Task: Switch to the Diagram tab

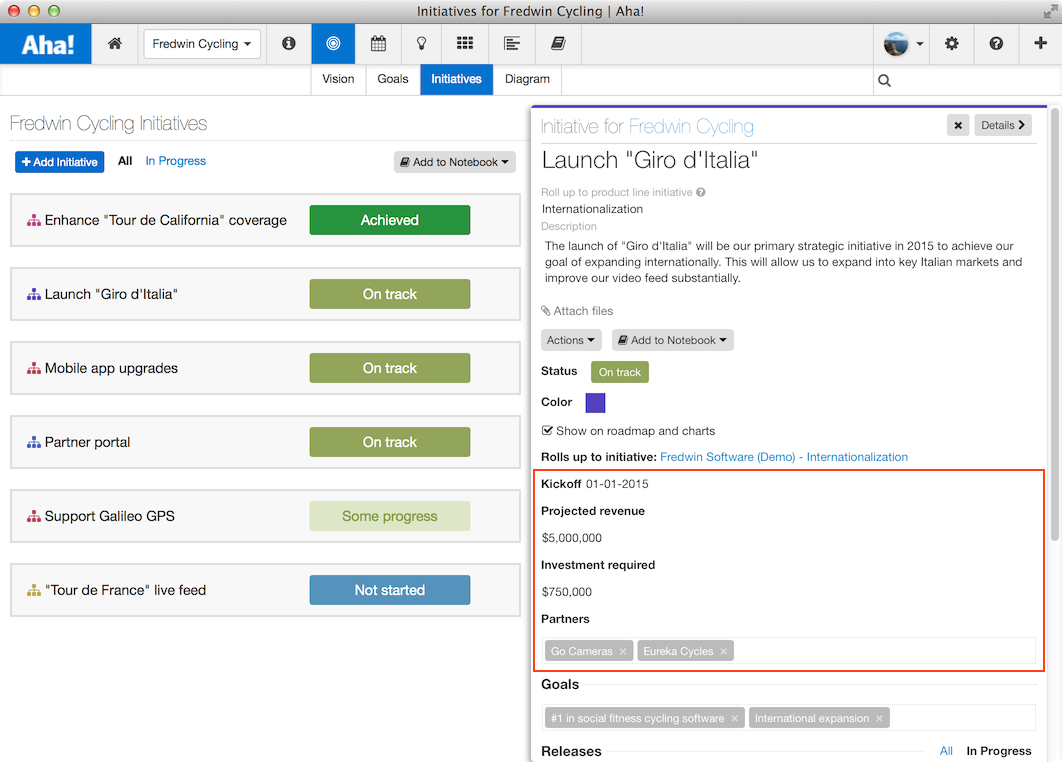Action: 527,79
